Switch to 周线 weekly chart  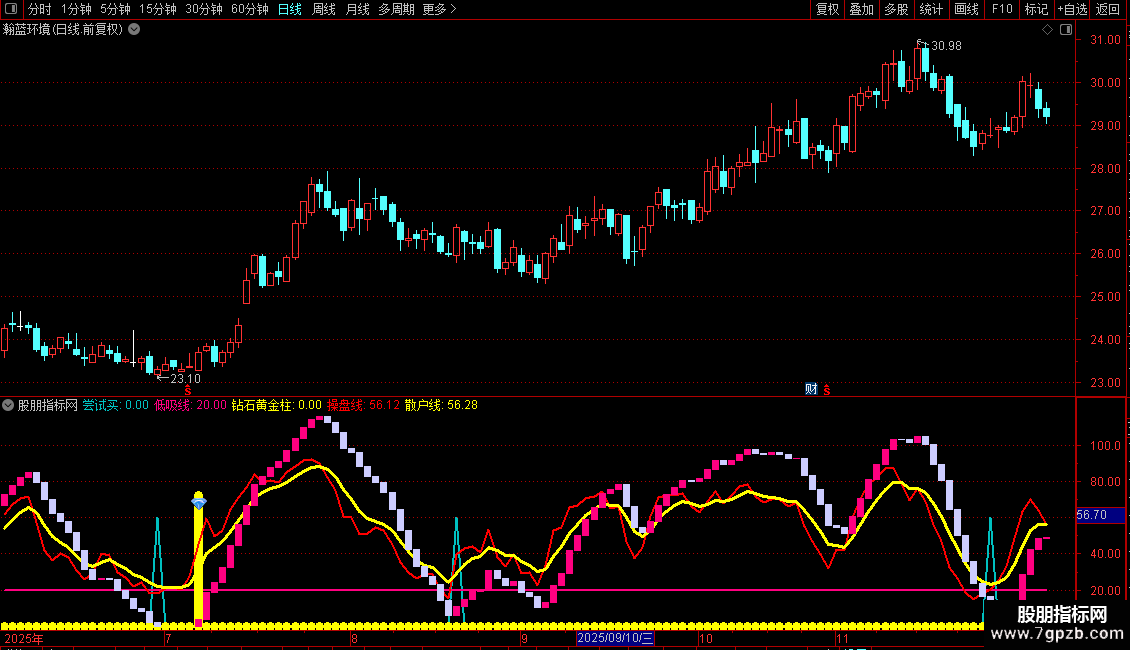click(x=324, y=9)
